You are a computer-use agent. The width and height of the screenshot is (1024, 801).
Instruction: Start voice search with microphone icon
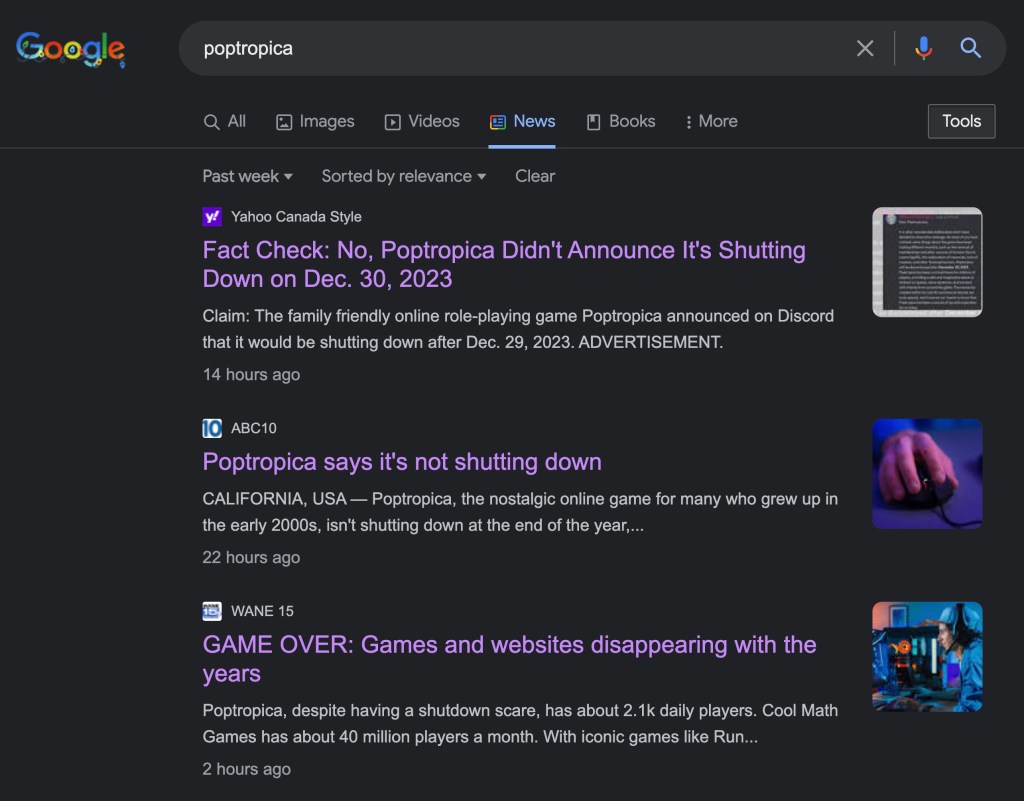[x=923, y=48]
